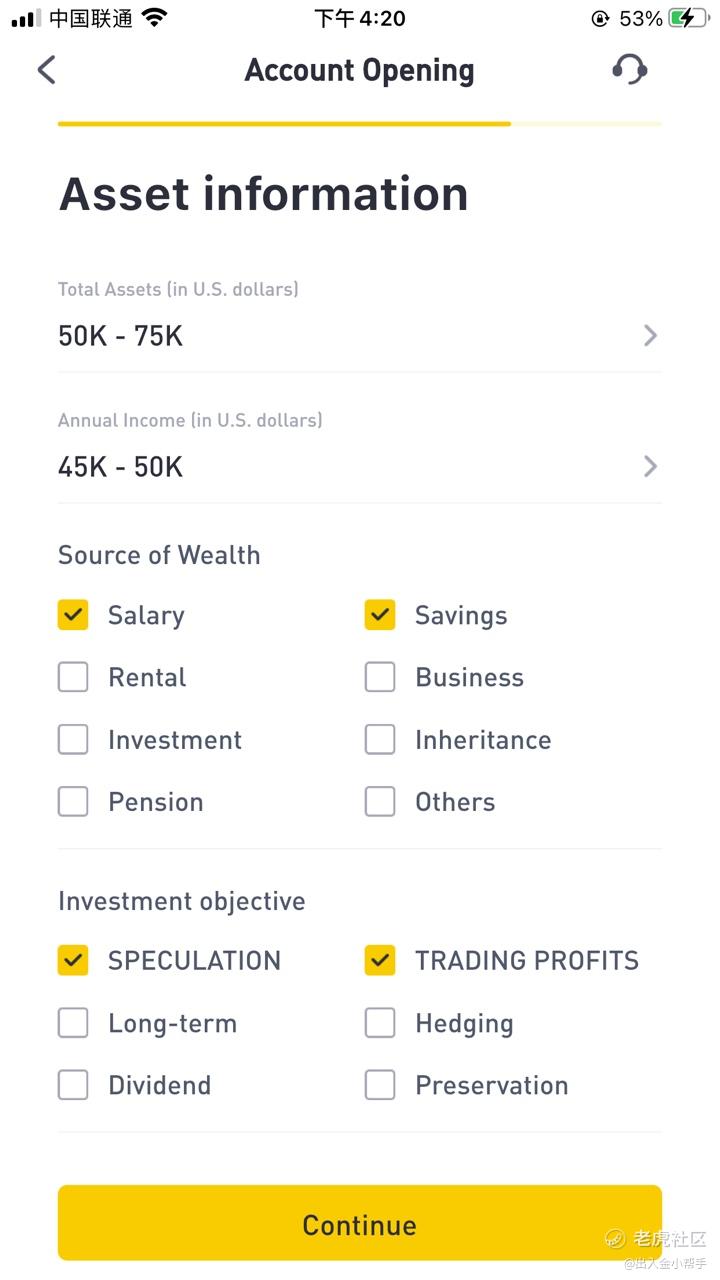Tap the back arrow icon
Image resolution: width=720 pixels, height=1280 pixels.
47,70
